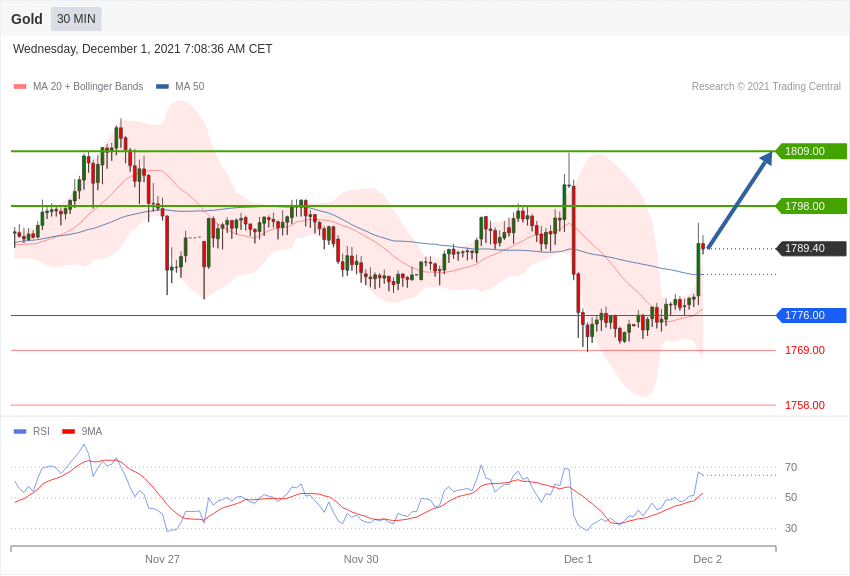Viewport: 850px width, 576px height.
Task: Click the Nov 30 date axis label
Action: (361, 559)
